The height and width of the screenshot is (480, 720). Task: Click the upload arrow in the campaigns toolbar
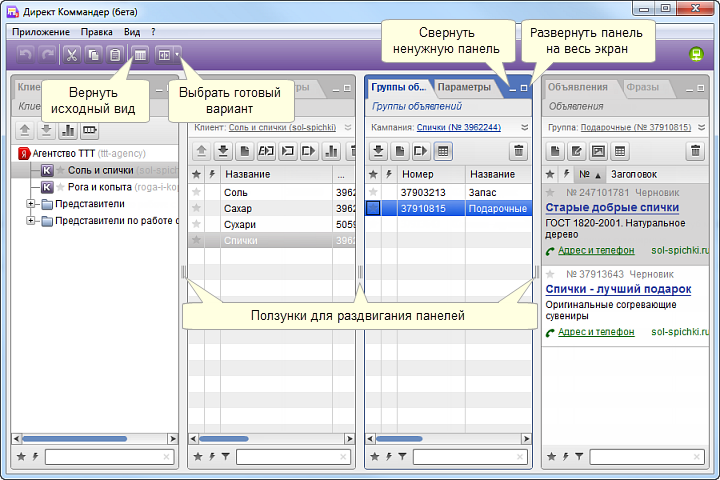point(201,151)
